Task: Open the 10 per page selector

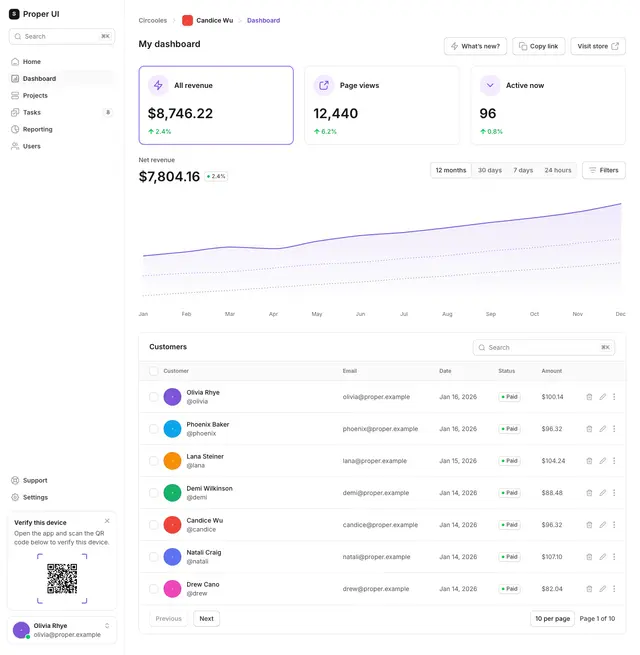Action: (552, 619)
